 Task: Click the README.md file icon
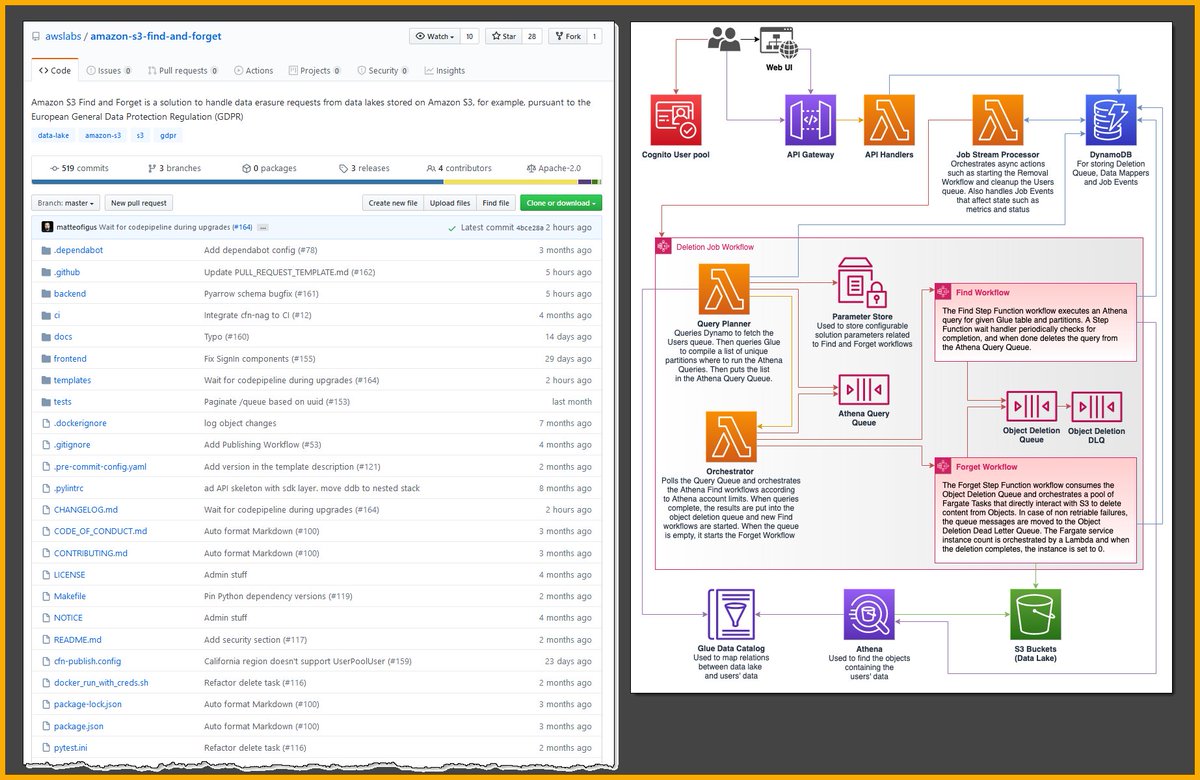(46, 640)
